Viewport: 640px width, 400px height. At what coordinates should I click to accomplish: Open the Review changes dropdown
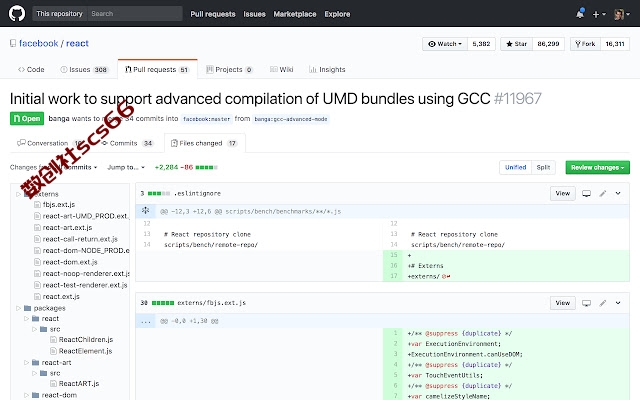pos(597,167)
